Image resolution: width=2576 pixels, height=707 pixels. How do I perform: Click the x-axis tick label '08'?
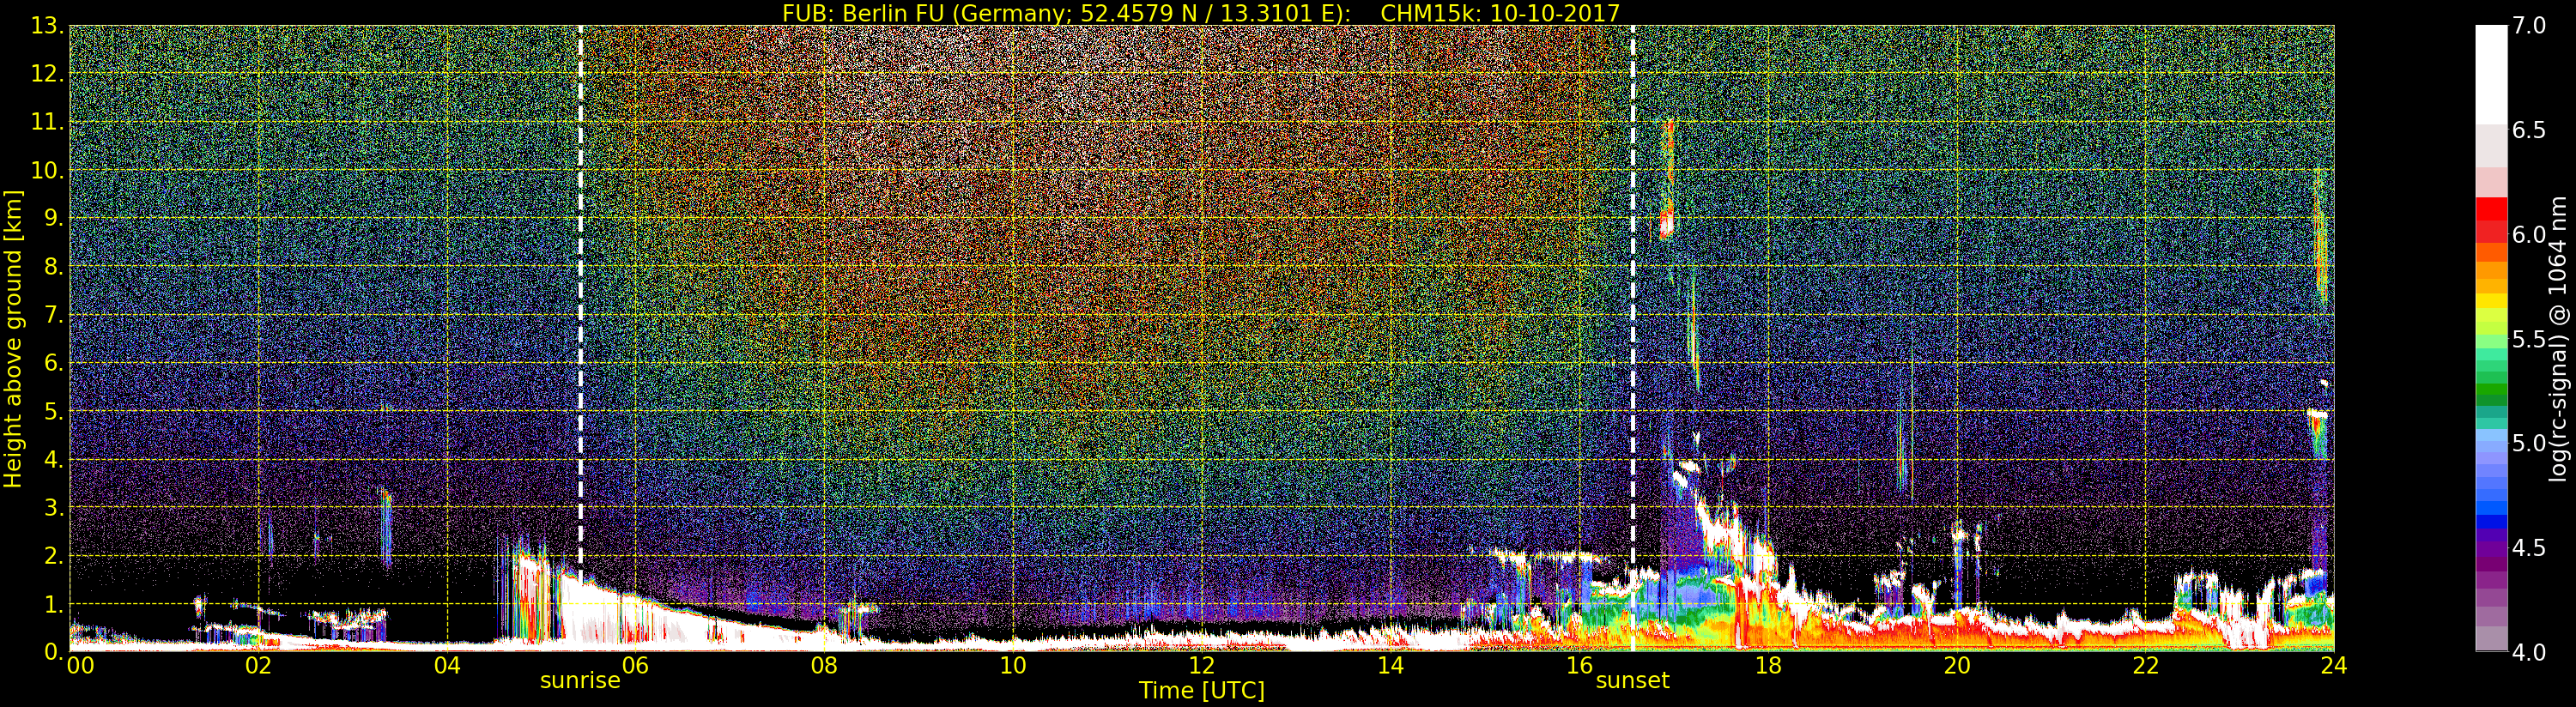(824, 665)
